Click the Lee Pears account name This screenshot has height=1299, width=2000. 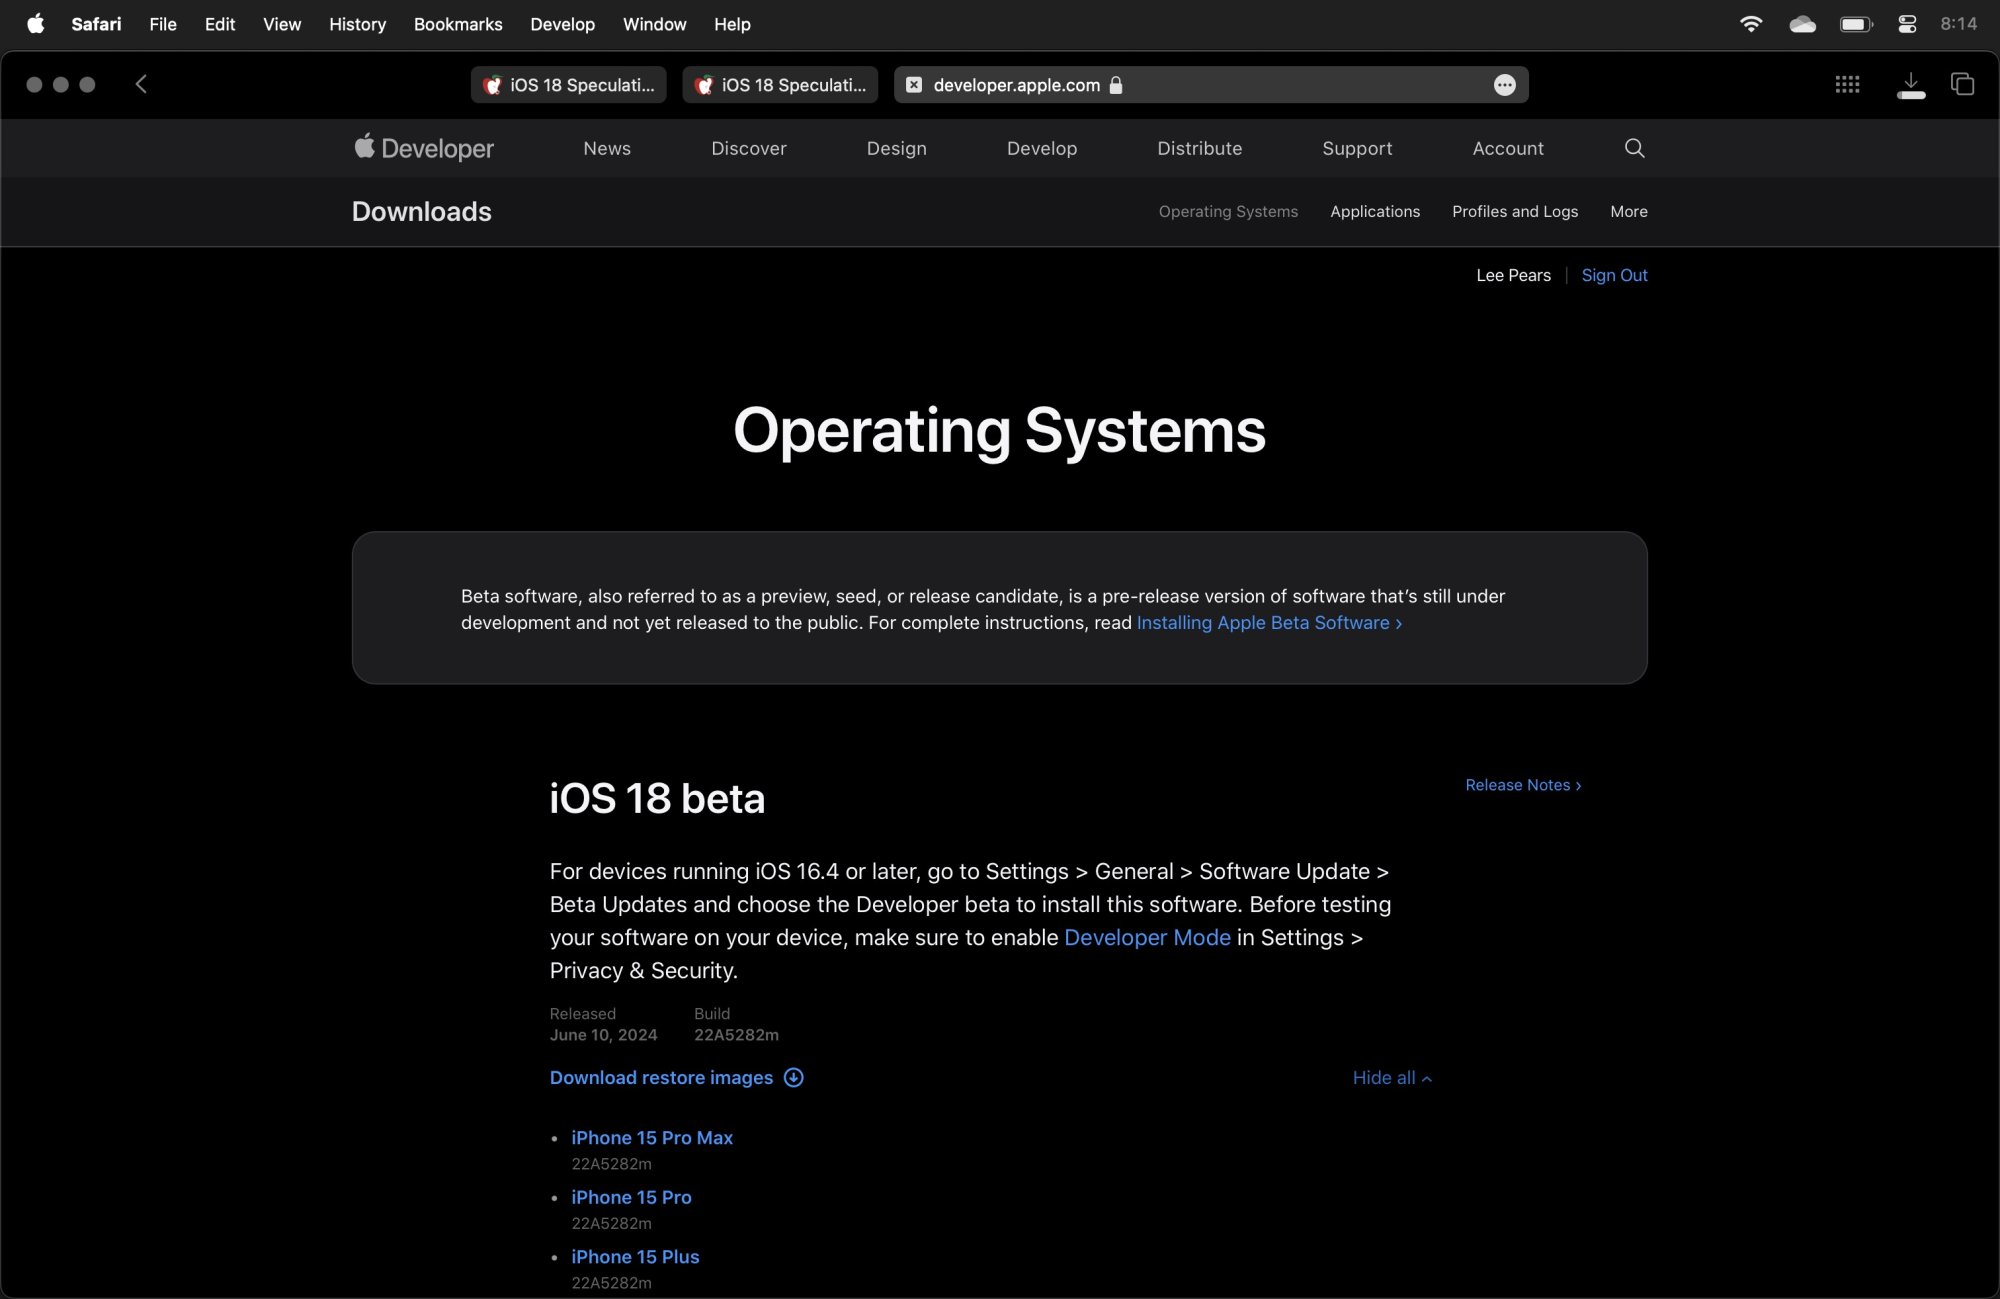(1513, 275)
